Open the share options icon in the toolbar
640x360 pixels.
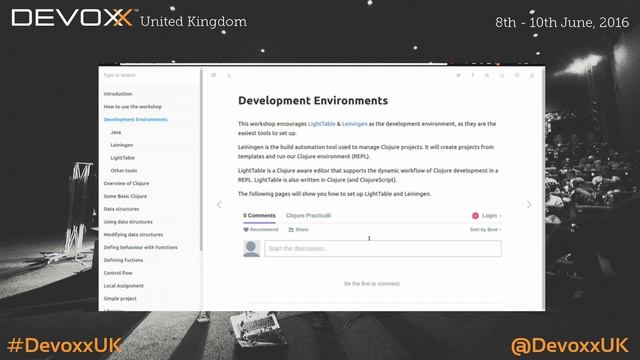point(487,75)
